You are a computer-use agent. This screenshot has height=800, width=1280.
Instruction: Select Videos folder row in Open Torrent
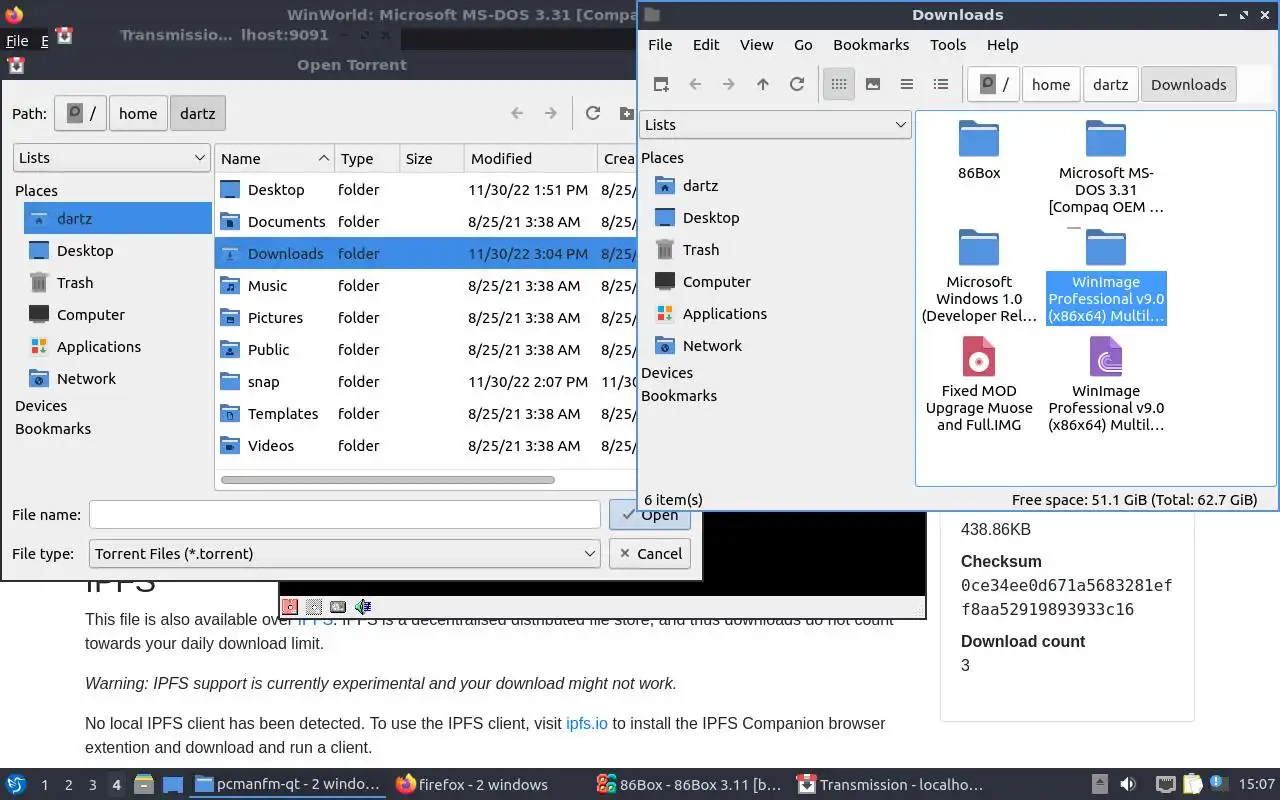425,446
